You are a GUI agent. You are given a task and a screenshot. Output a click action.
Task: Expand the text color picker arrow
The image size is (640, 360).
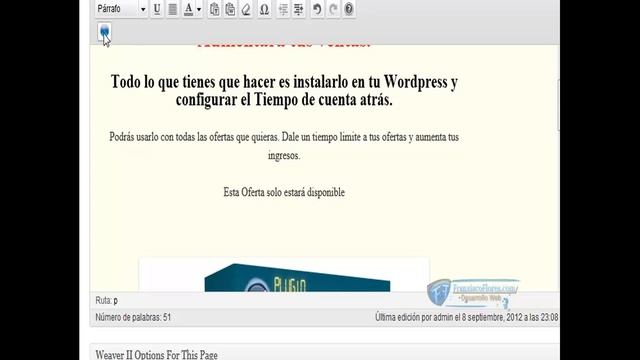pyautogui.click(x=199, y=9)
